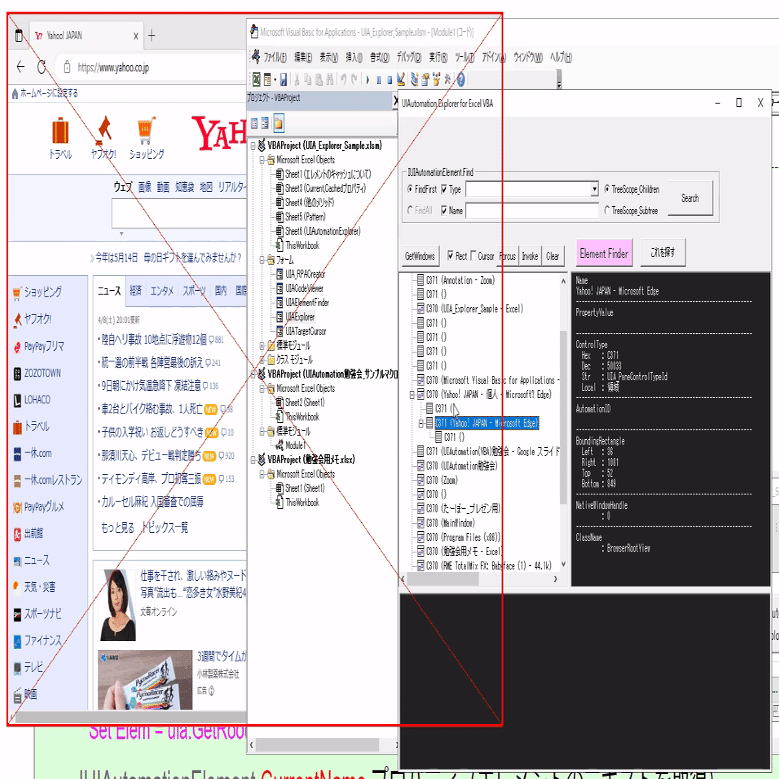Open Object Browser via toolbar icon
Image resolution: width=779 pixels, height=779 pixels.
tap(437, 79)
